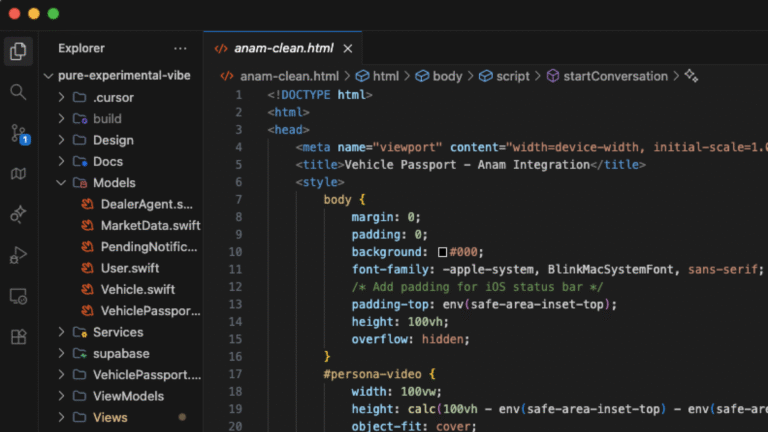Open Vehicle.swift in the file tree
The image size is (768, 432).
pyautogui.click(x=137, y=289)
